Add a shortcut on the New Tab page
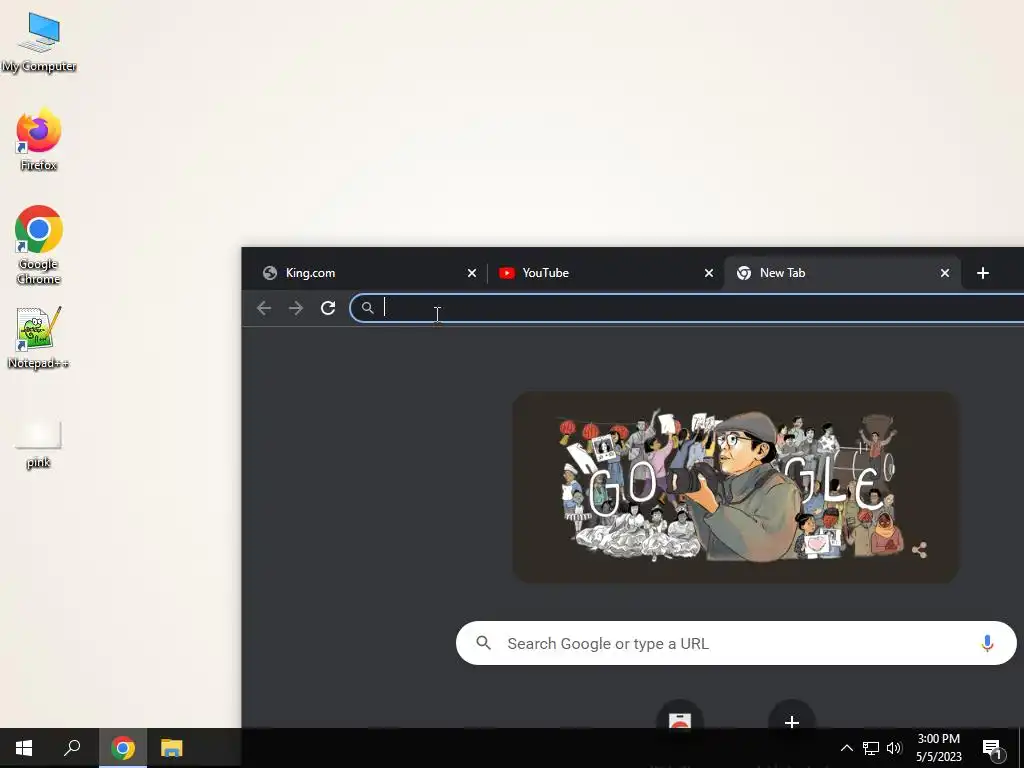Screen dimensions: 1024x768 point(792,722)
